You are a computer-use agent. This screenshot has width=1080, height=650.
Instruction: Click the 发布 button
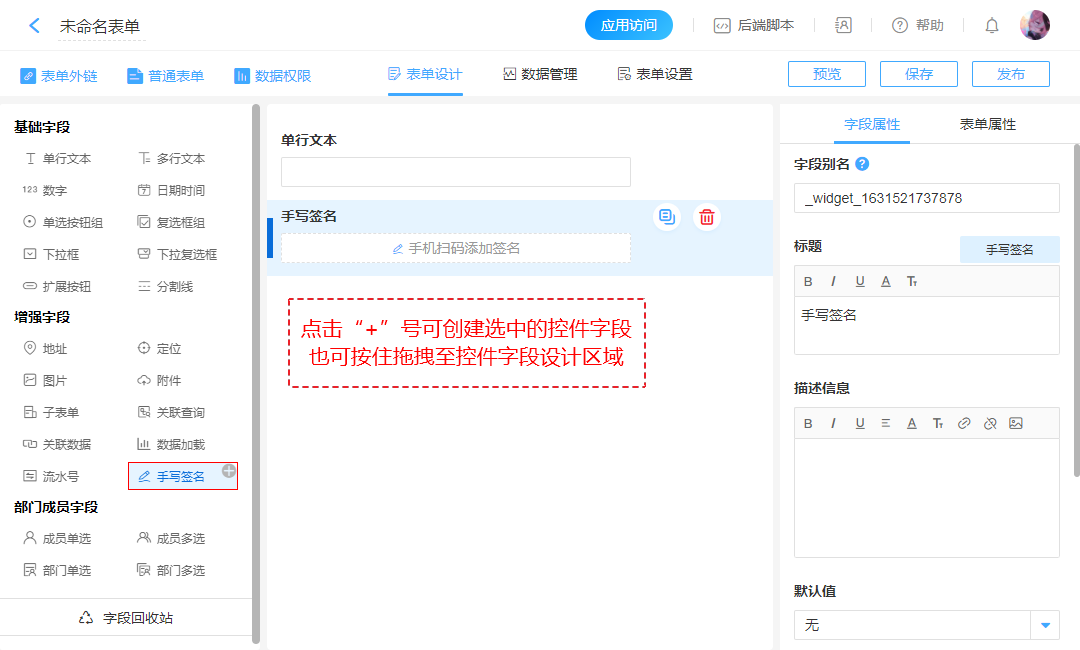[1011, 74]
